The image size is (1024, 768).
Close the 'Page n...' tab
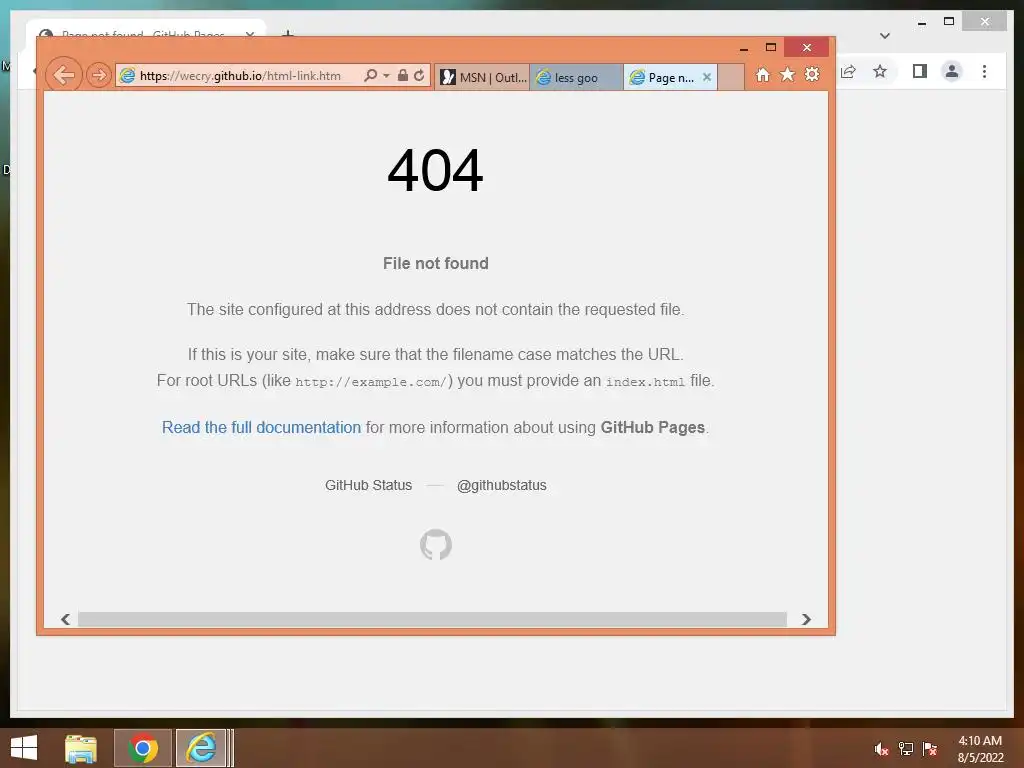[707, 77]
